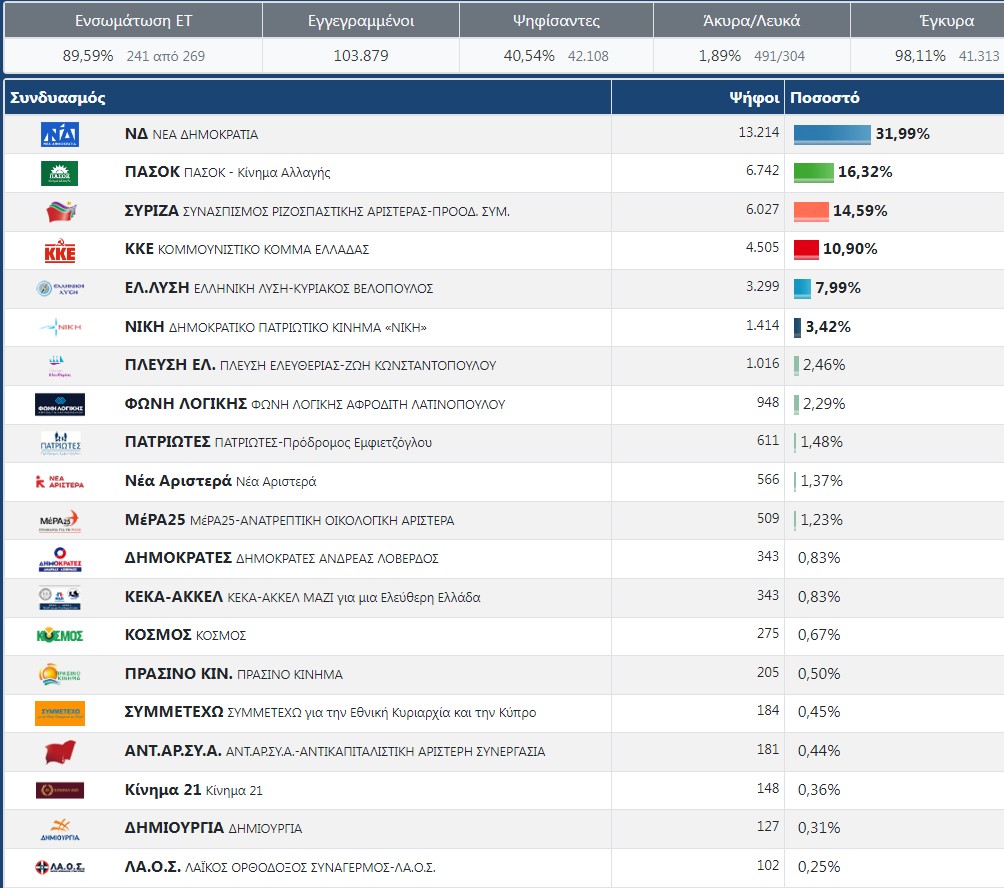
Task: Open the ΠΑΤΡΙΩΤΕΣ party name link
Action: coord(167,442)
